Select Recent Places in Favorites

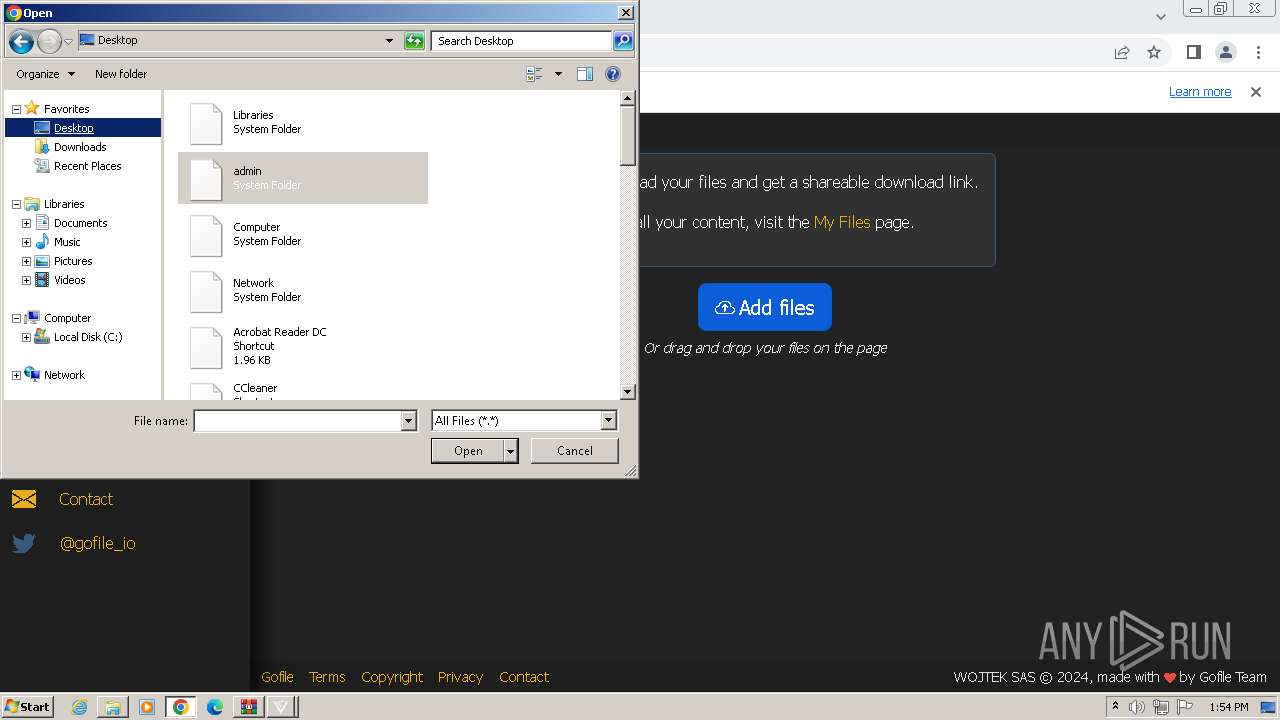click(88, 166)
